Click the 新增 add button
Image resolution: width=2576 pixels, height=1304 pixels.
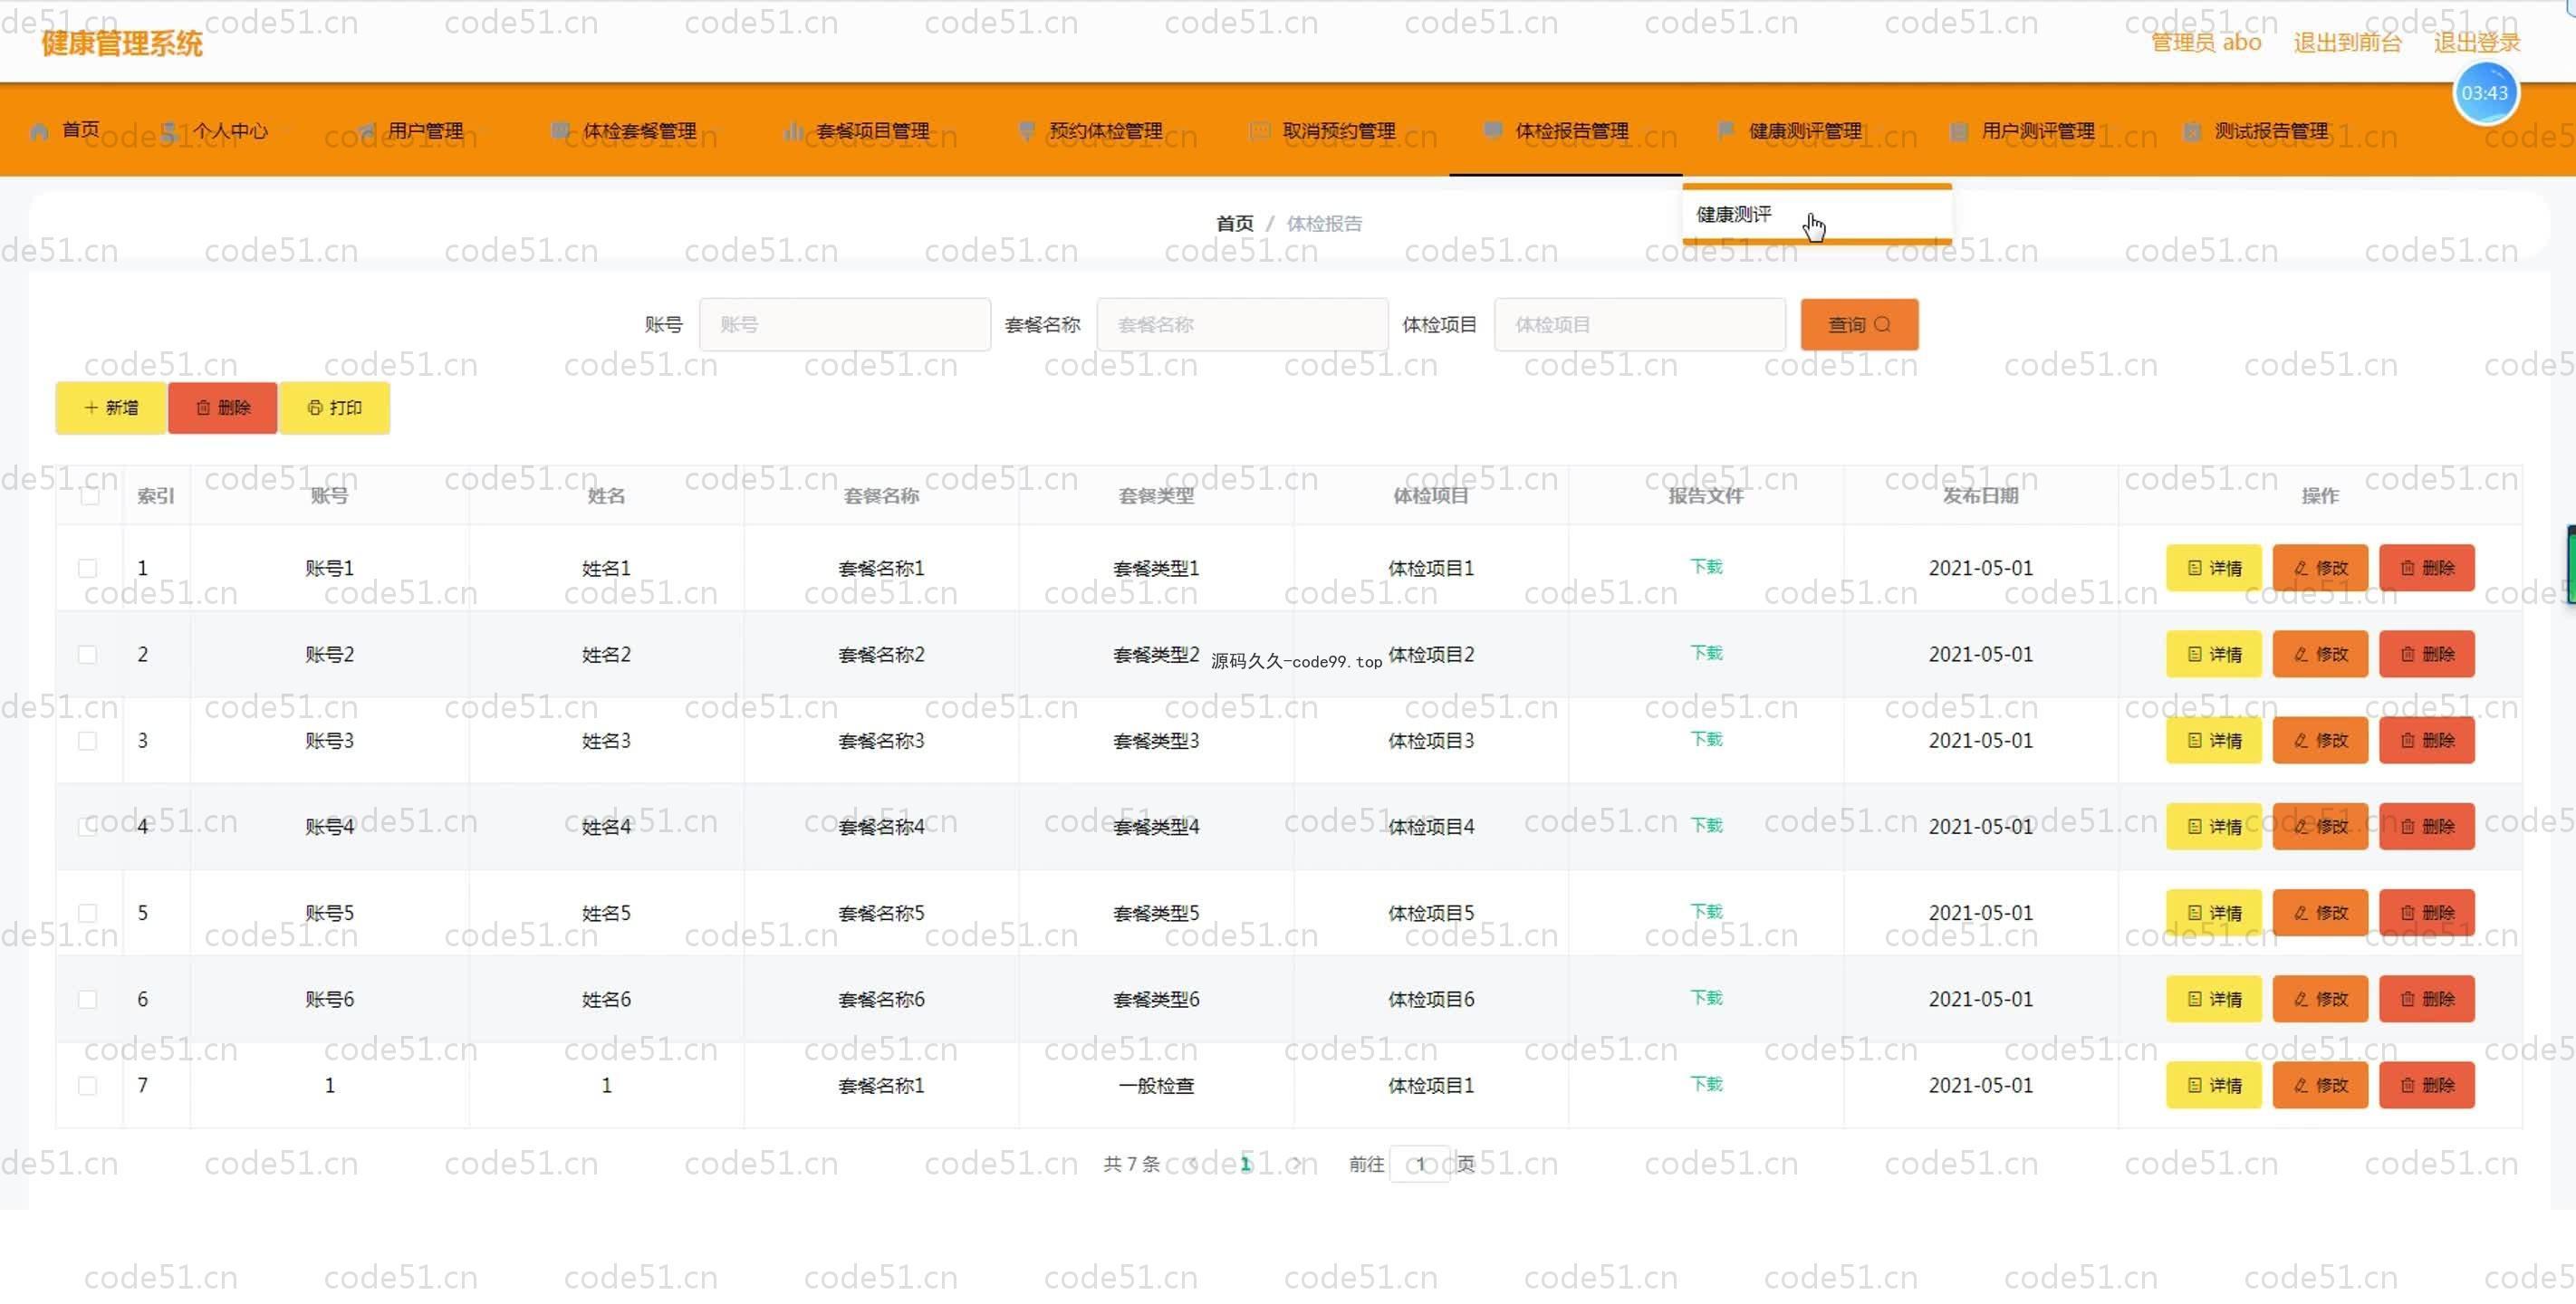pyautogui.click(x=110, y=408)
